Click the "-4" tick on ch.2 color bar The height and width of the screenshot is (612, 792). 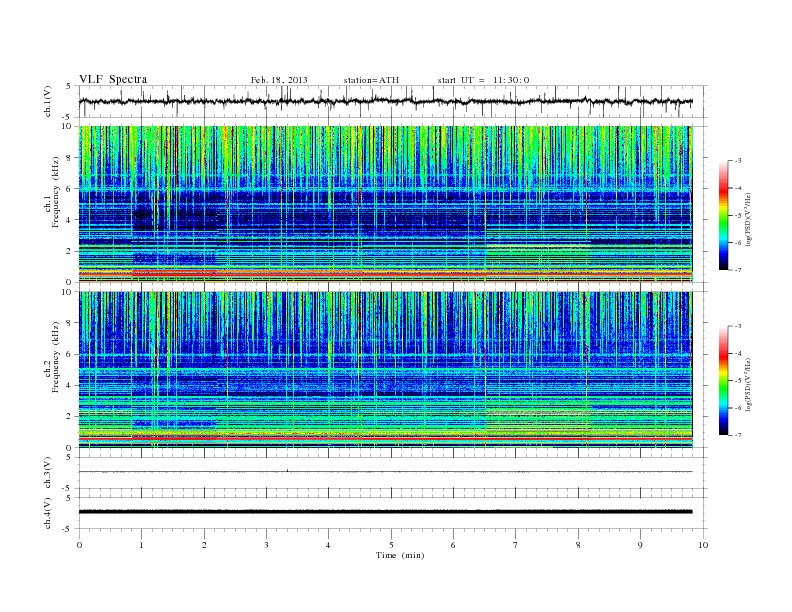click(x=737, y=353)
